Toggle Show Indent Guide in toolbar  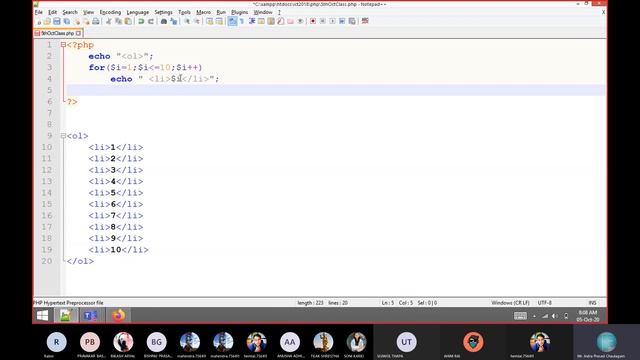pos(252,21)
